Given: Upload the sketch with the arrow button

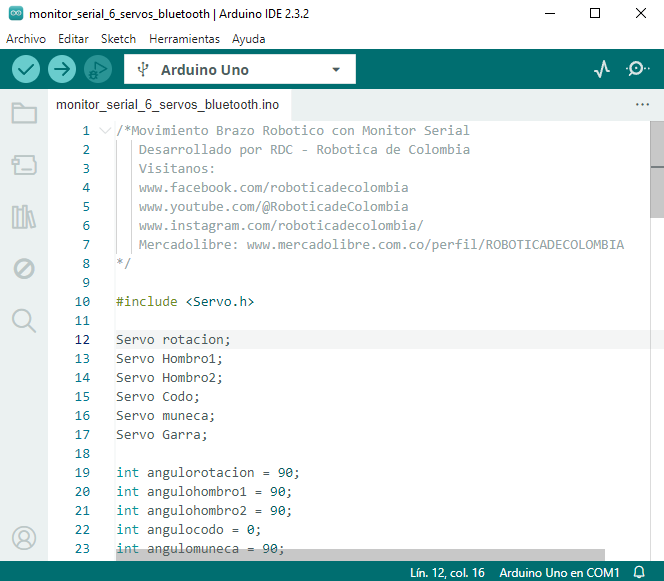Looking at the screenshot, I should coord(62,69).
